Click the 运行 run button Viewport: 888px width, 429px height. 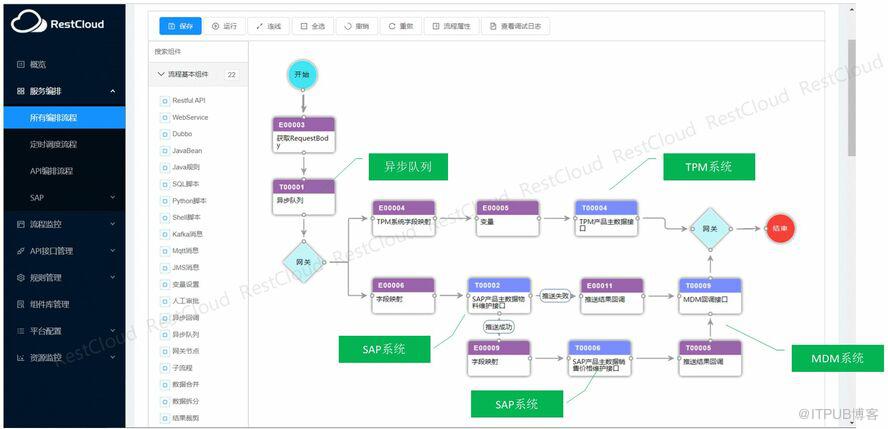pyautogui.click(x=224, y=26)
